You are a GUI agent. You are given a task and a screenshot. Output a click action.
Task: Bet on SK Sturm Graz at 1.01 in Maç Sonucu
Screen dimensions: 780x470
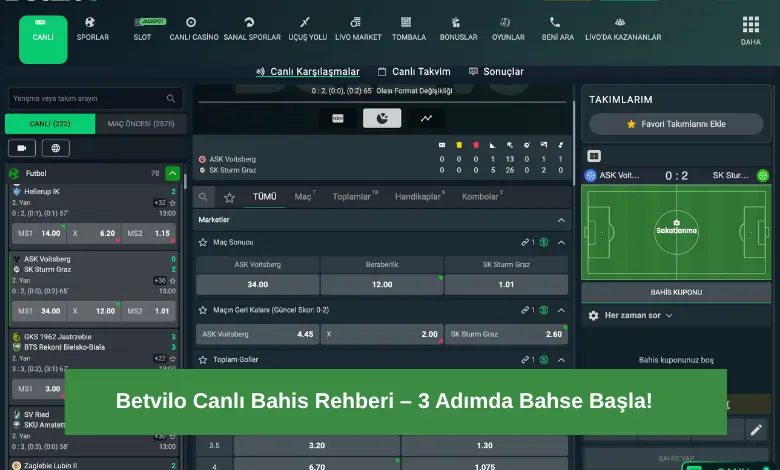tap(506, 284)
